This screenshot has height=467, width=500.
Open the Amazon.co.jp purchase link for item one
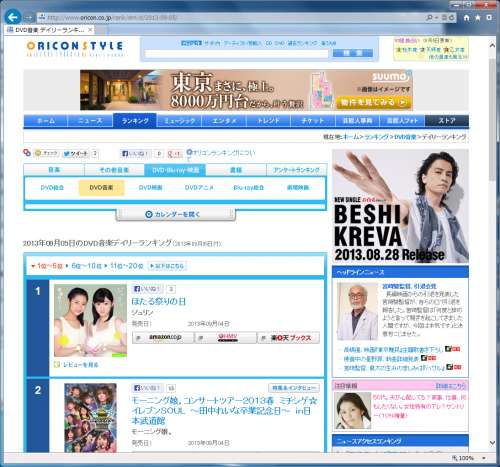click(x=163, y=337)
